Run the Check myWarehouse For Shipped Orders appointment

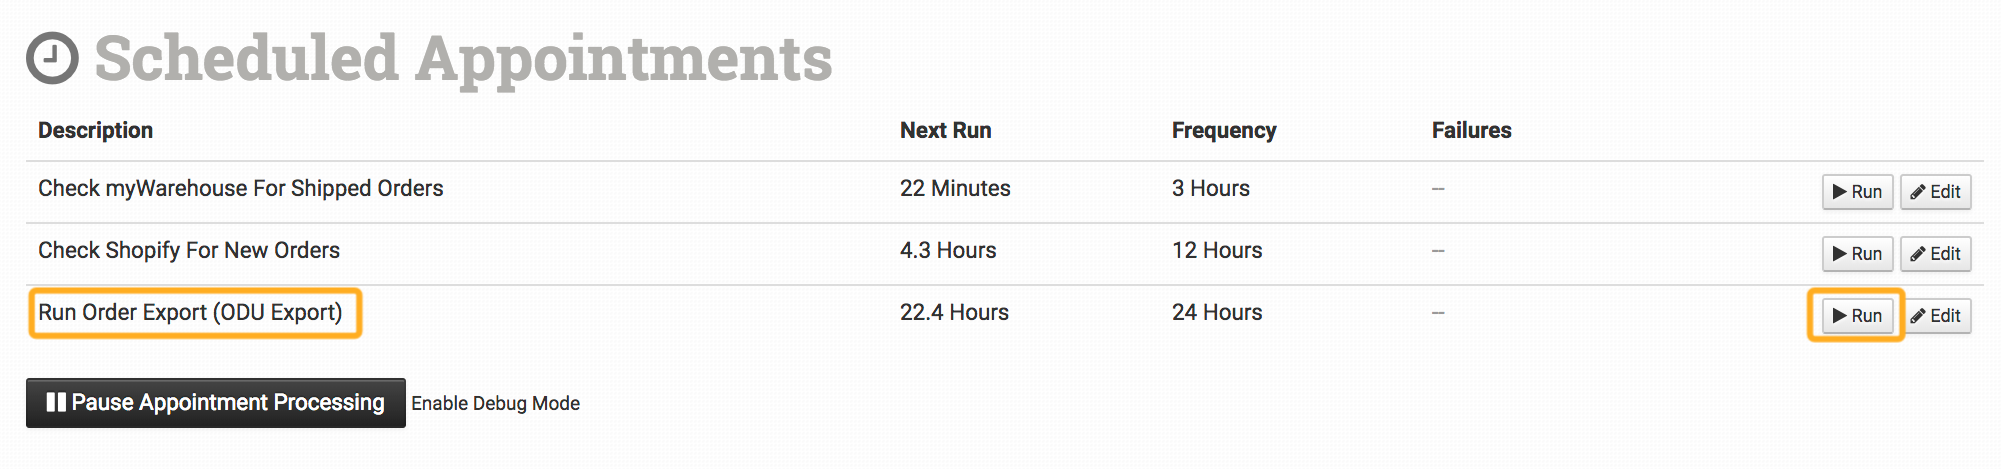(x=1857, y=192)
